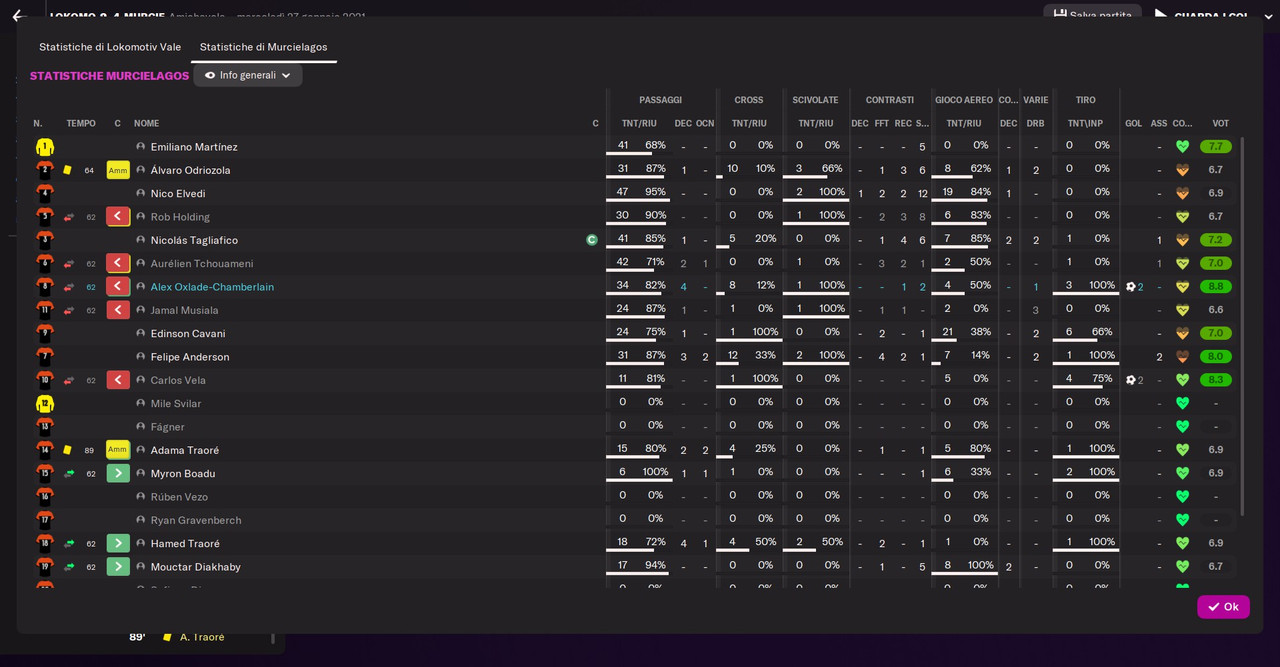Click the OCN column header
The height and width of the screenshot is (667, 1280).
pos(705,124)
